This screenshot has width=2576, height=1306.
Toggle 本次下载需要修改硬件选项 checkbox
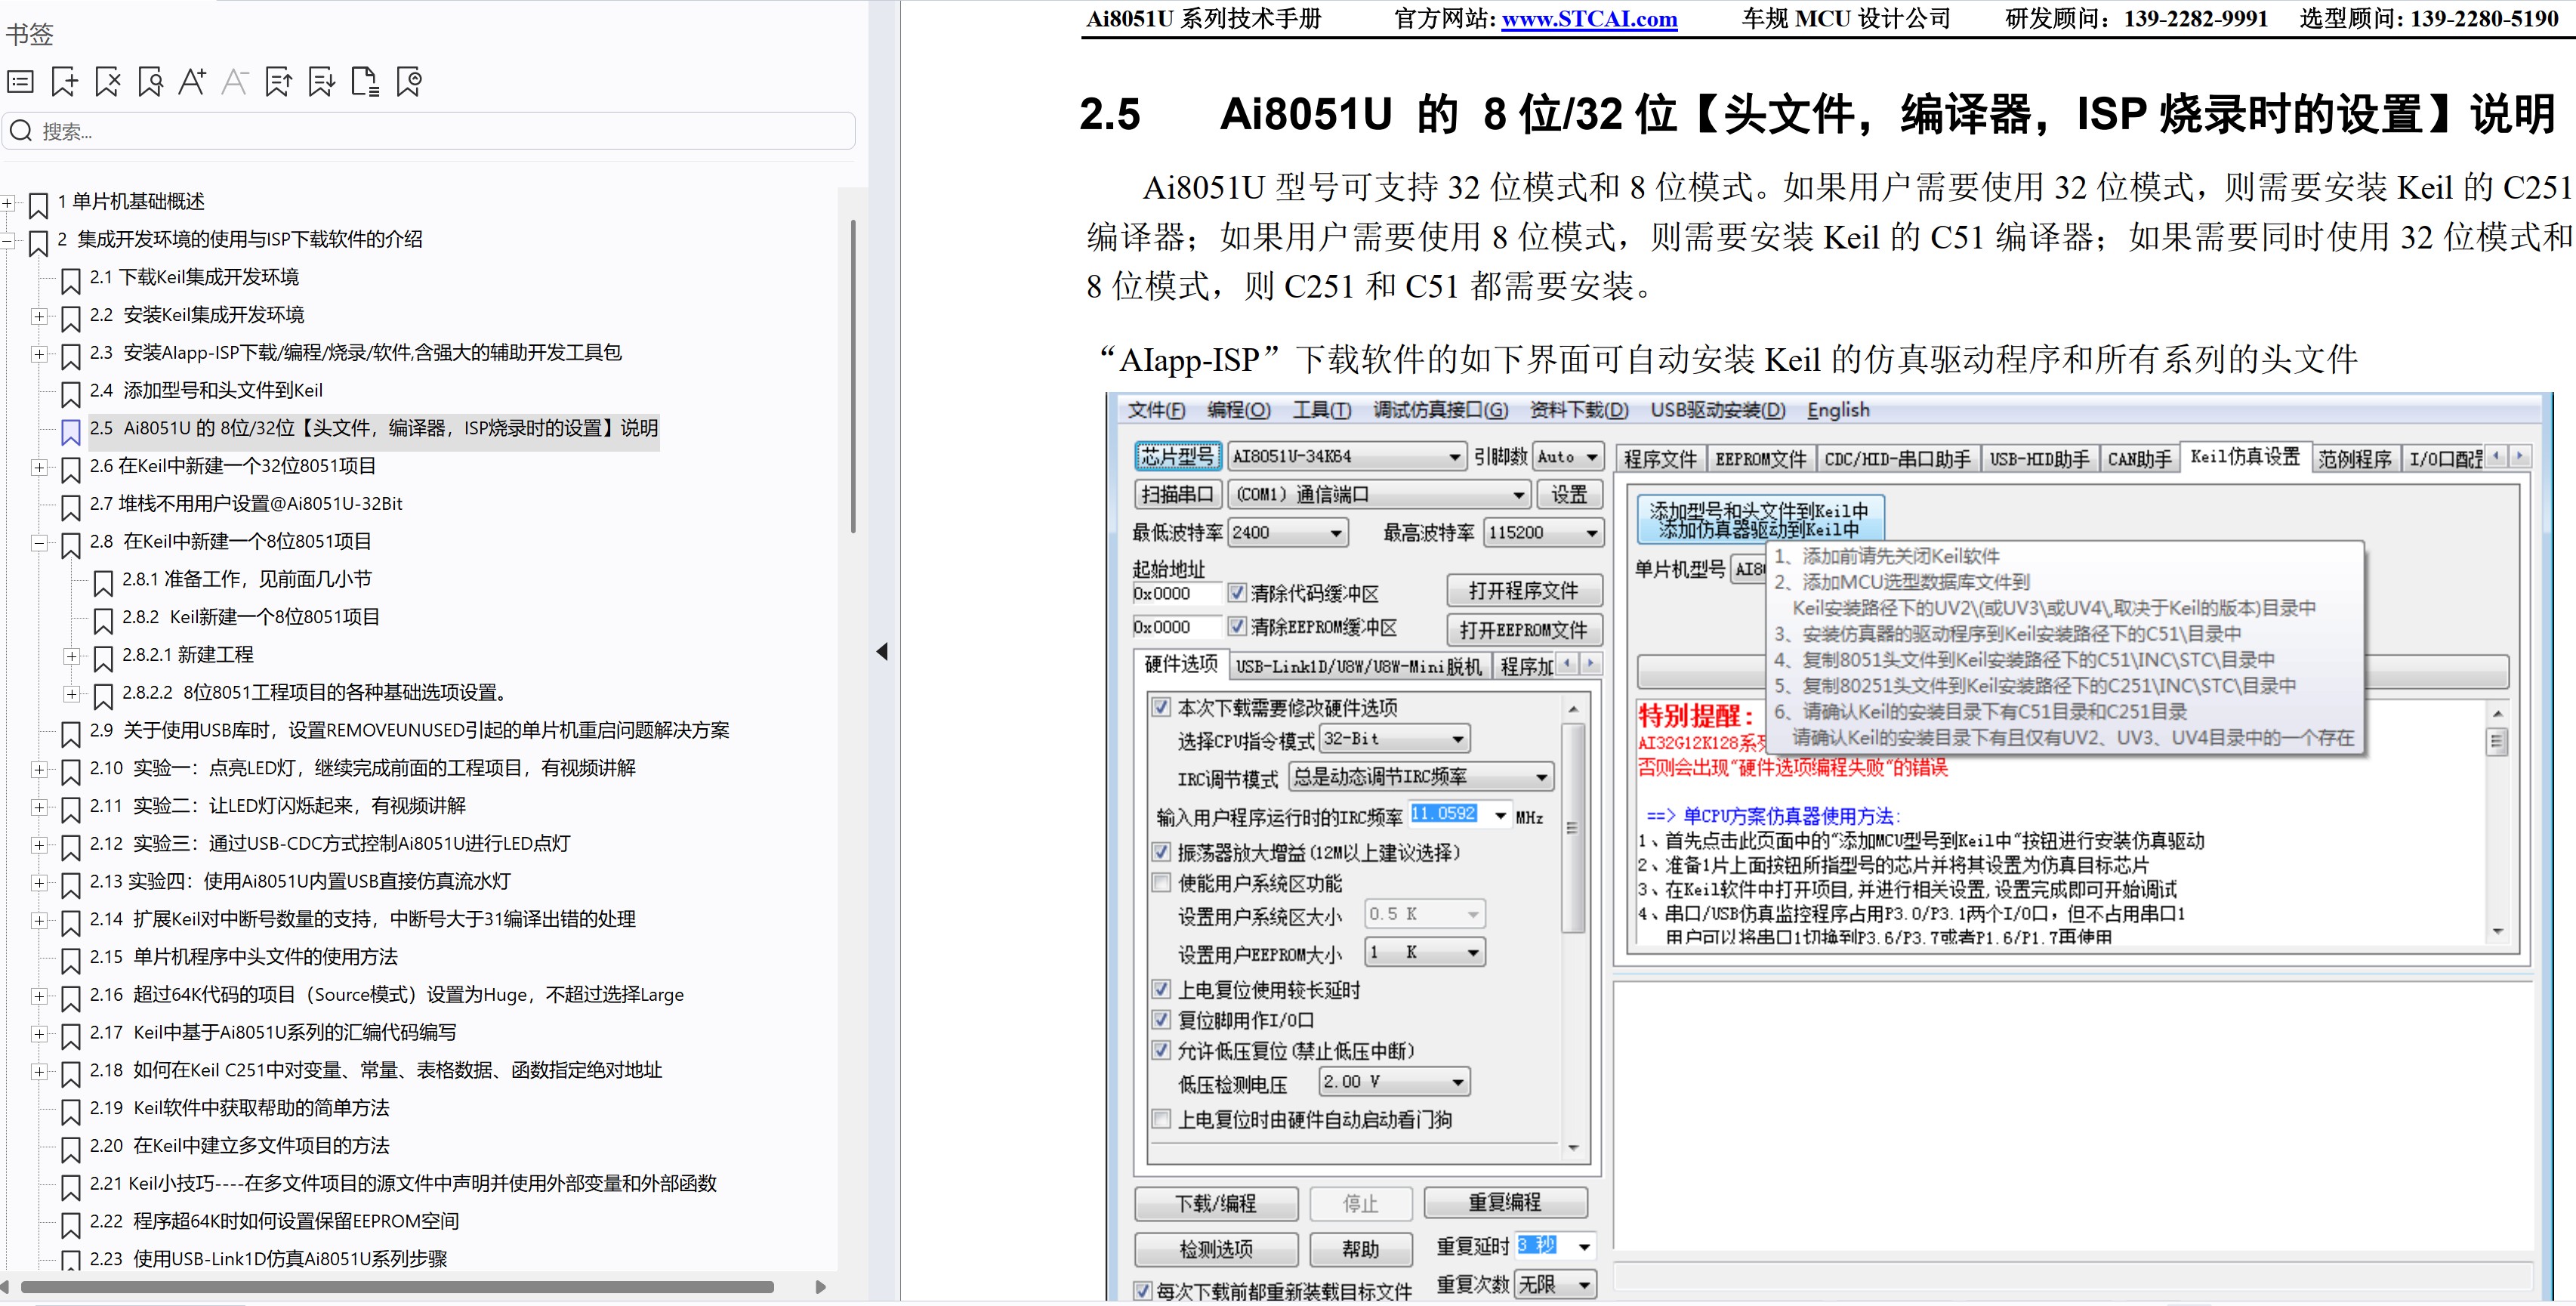(x=1161, y=707)
